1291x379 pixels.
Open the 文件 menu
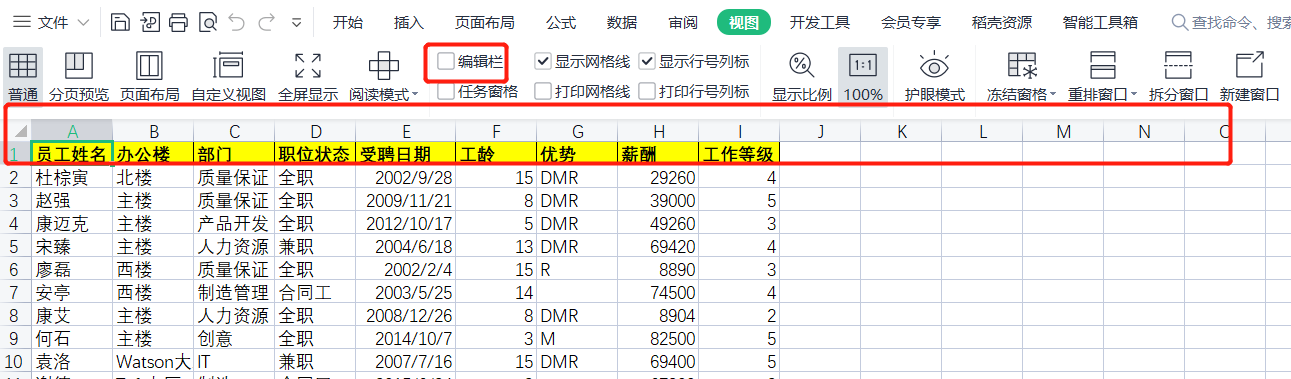52,22
